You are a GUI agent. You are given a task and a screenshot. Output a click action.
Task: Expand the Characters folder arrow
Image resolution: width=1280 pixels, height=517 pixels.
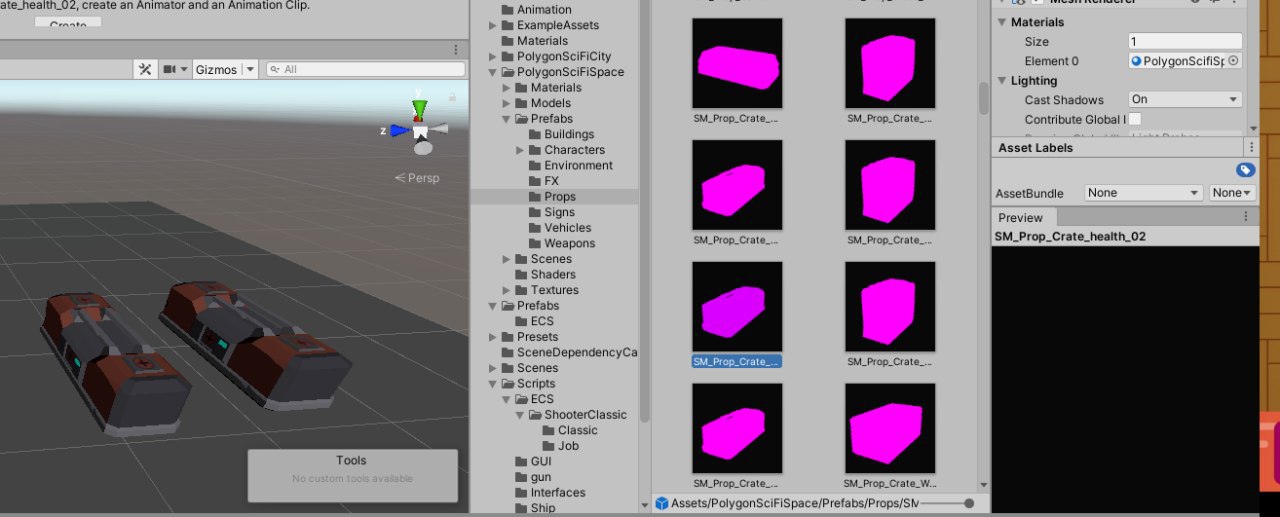[x=520, y=150]
